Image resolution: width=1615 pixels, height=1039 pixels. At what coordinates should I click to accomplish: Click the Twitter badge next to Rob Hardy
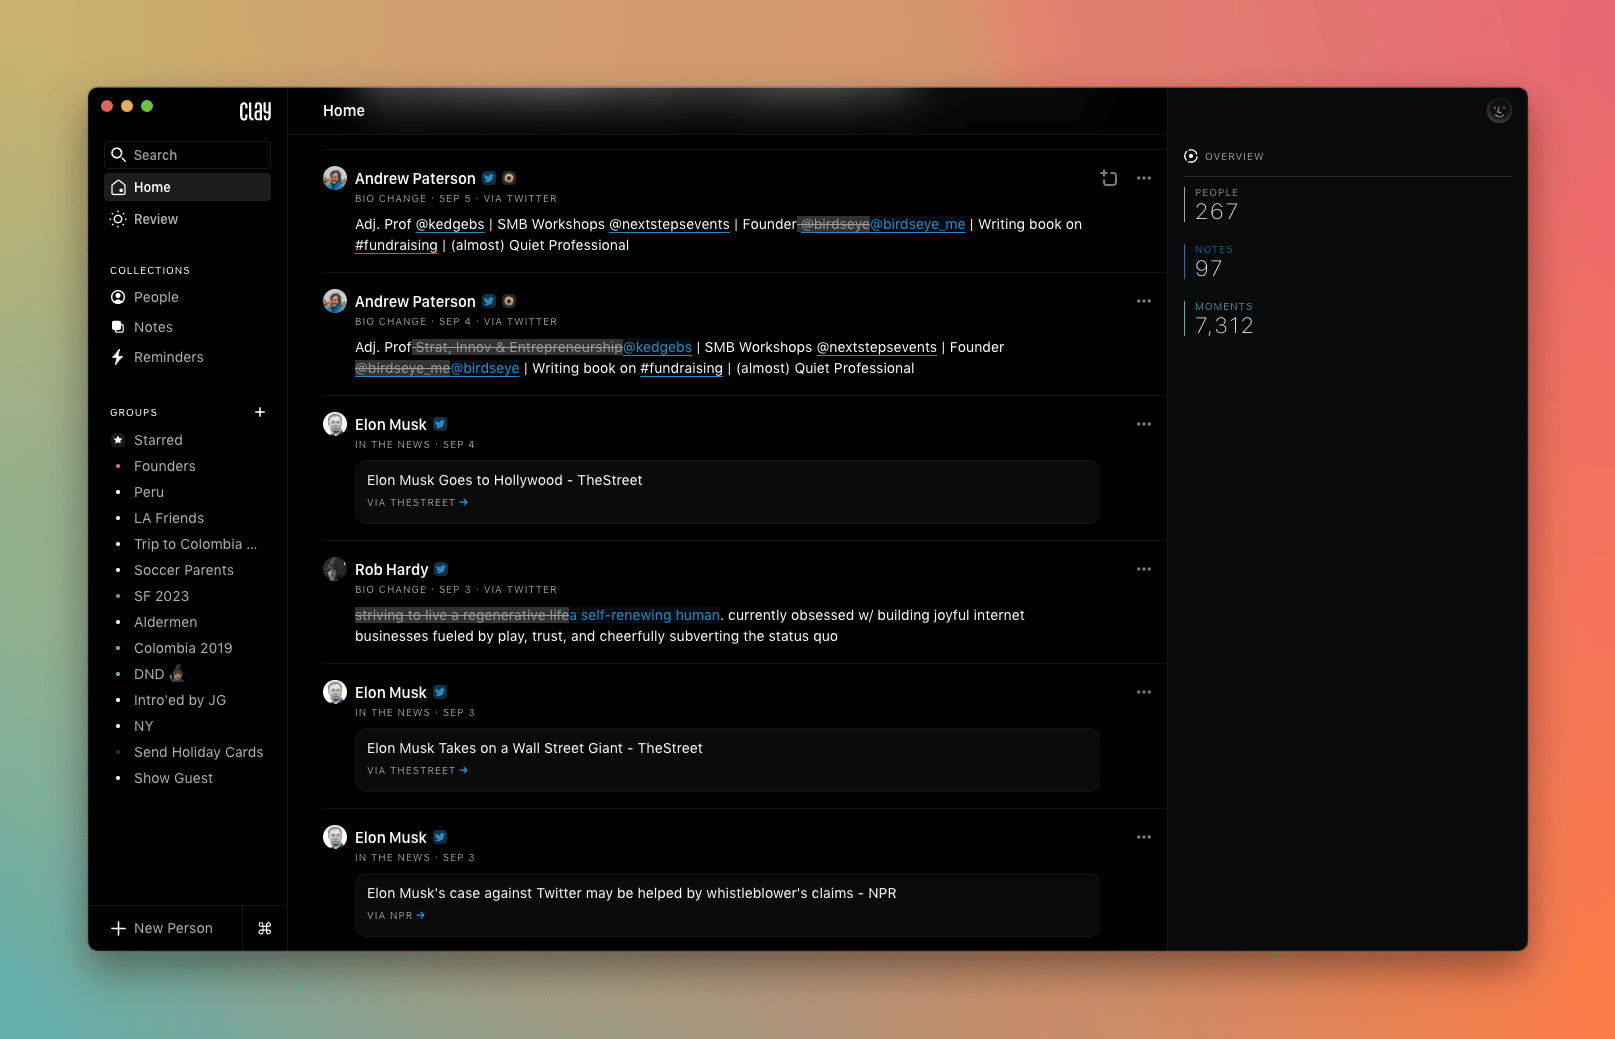coord(441,569)
